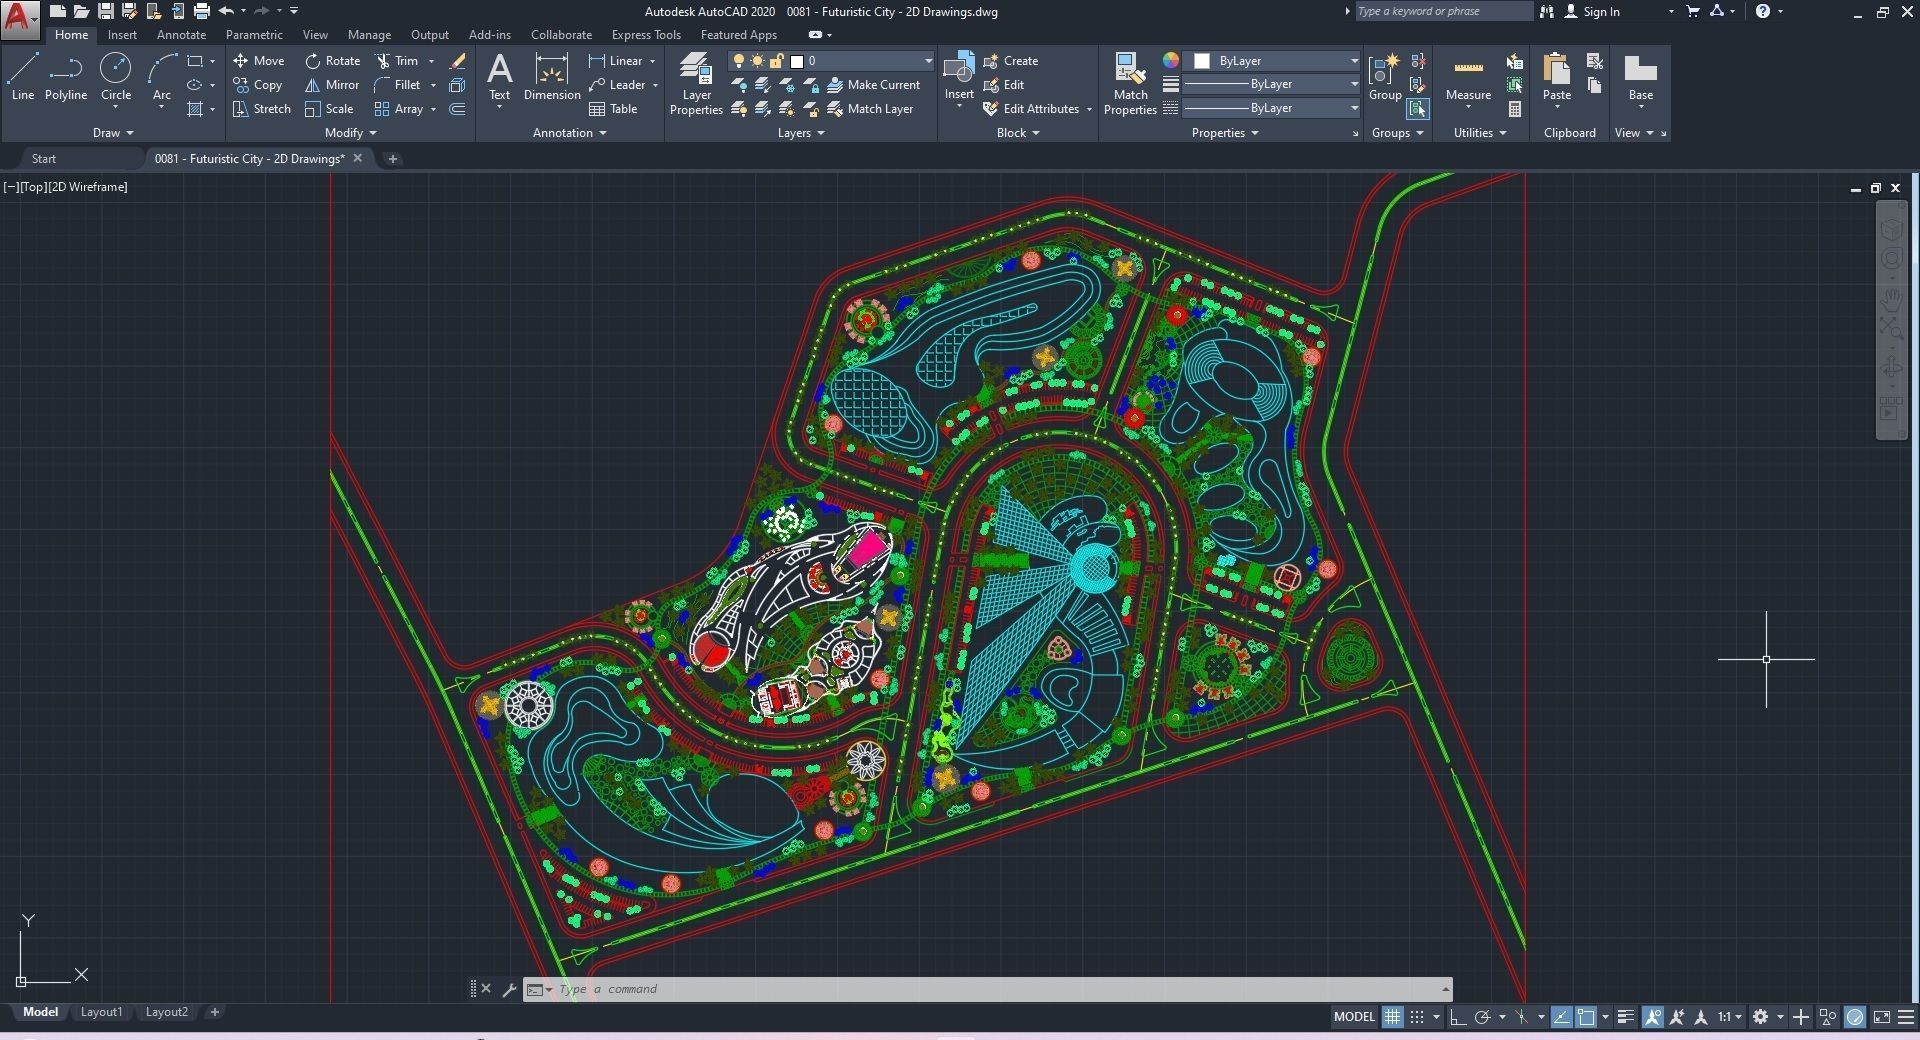Screen dimensions: 1920x1040
Task: Click Create block button
Action: click(1011, 61)
